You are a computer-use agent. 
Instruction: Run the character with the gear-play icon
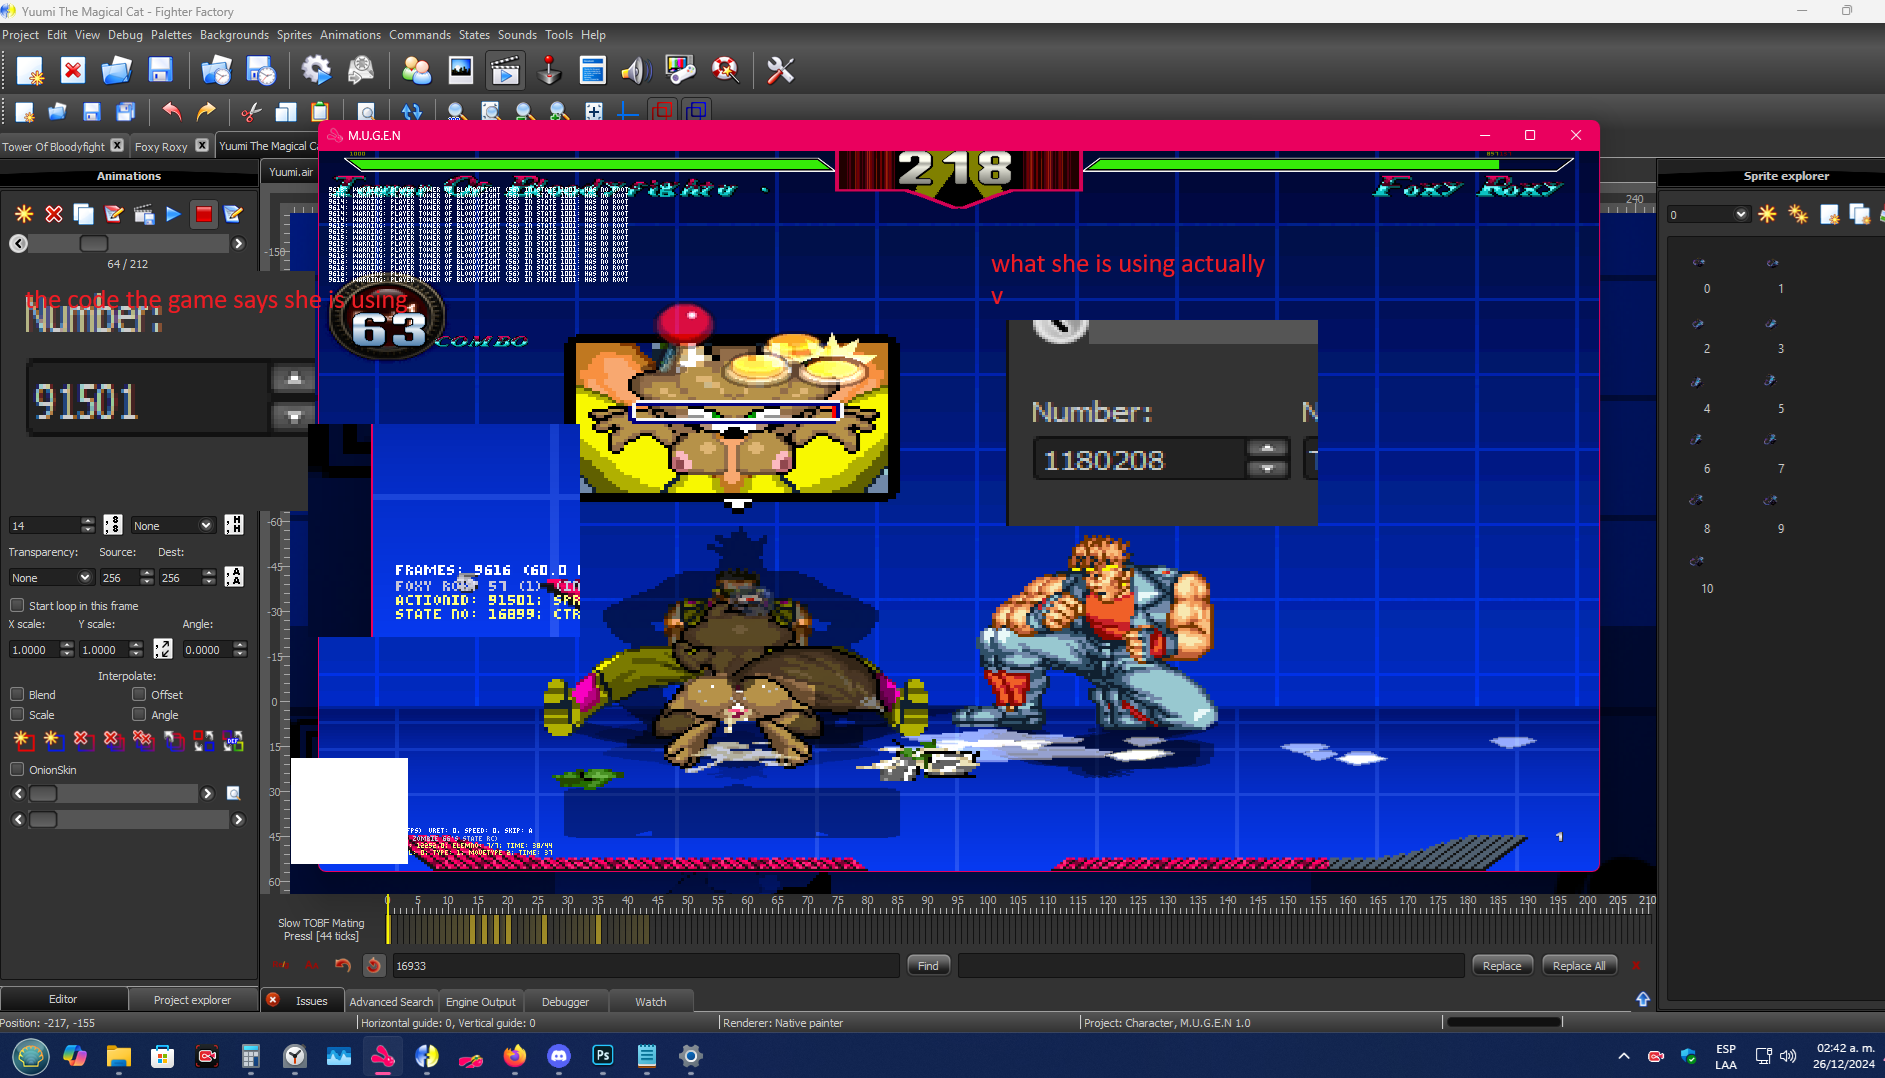pos(316,70)
